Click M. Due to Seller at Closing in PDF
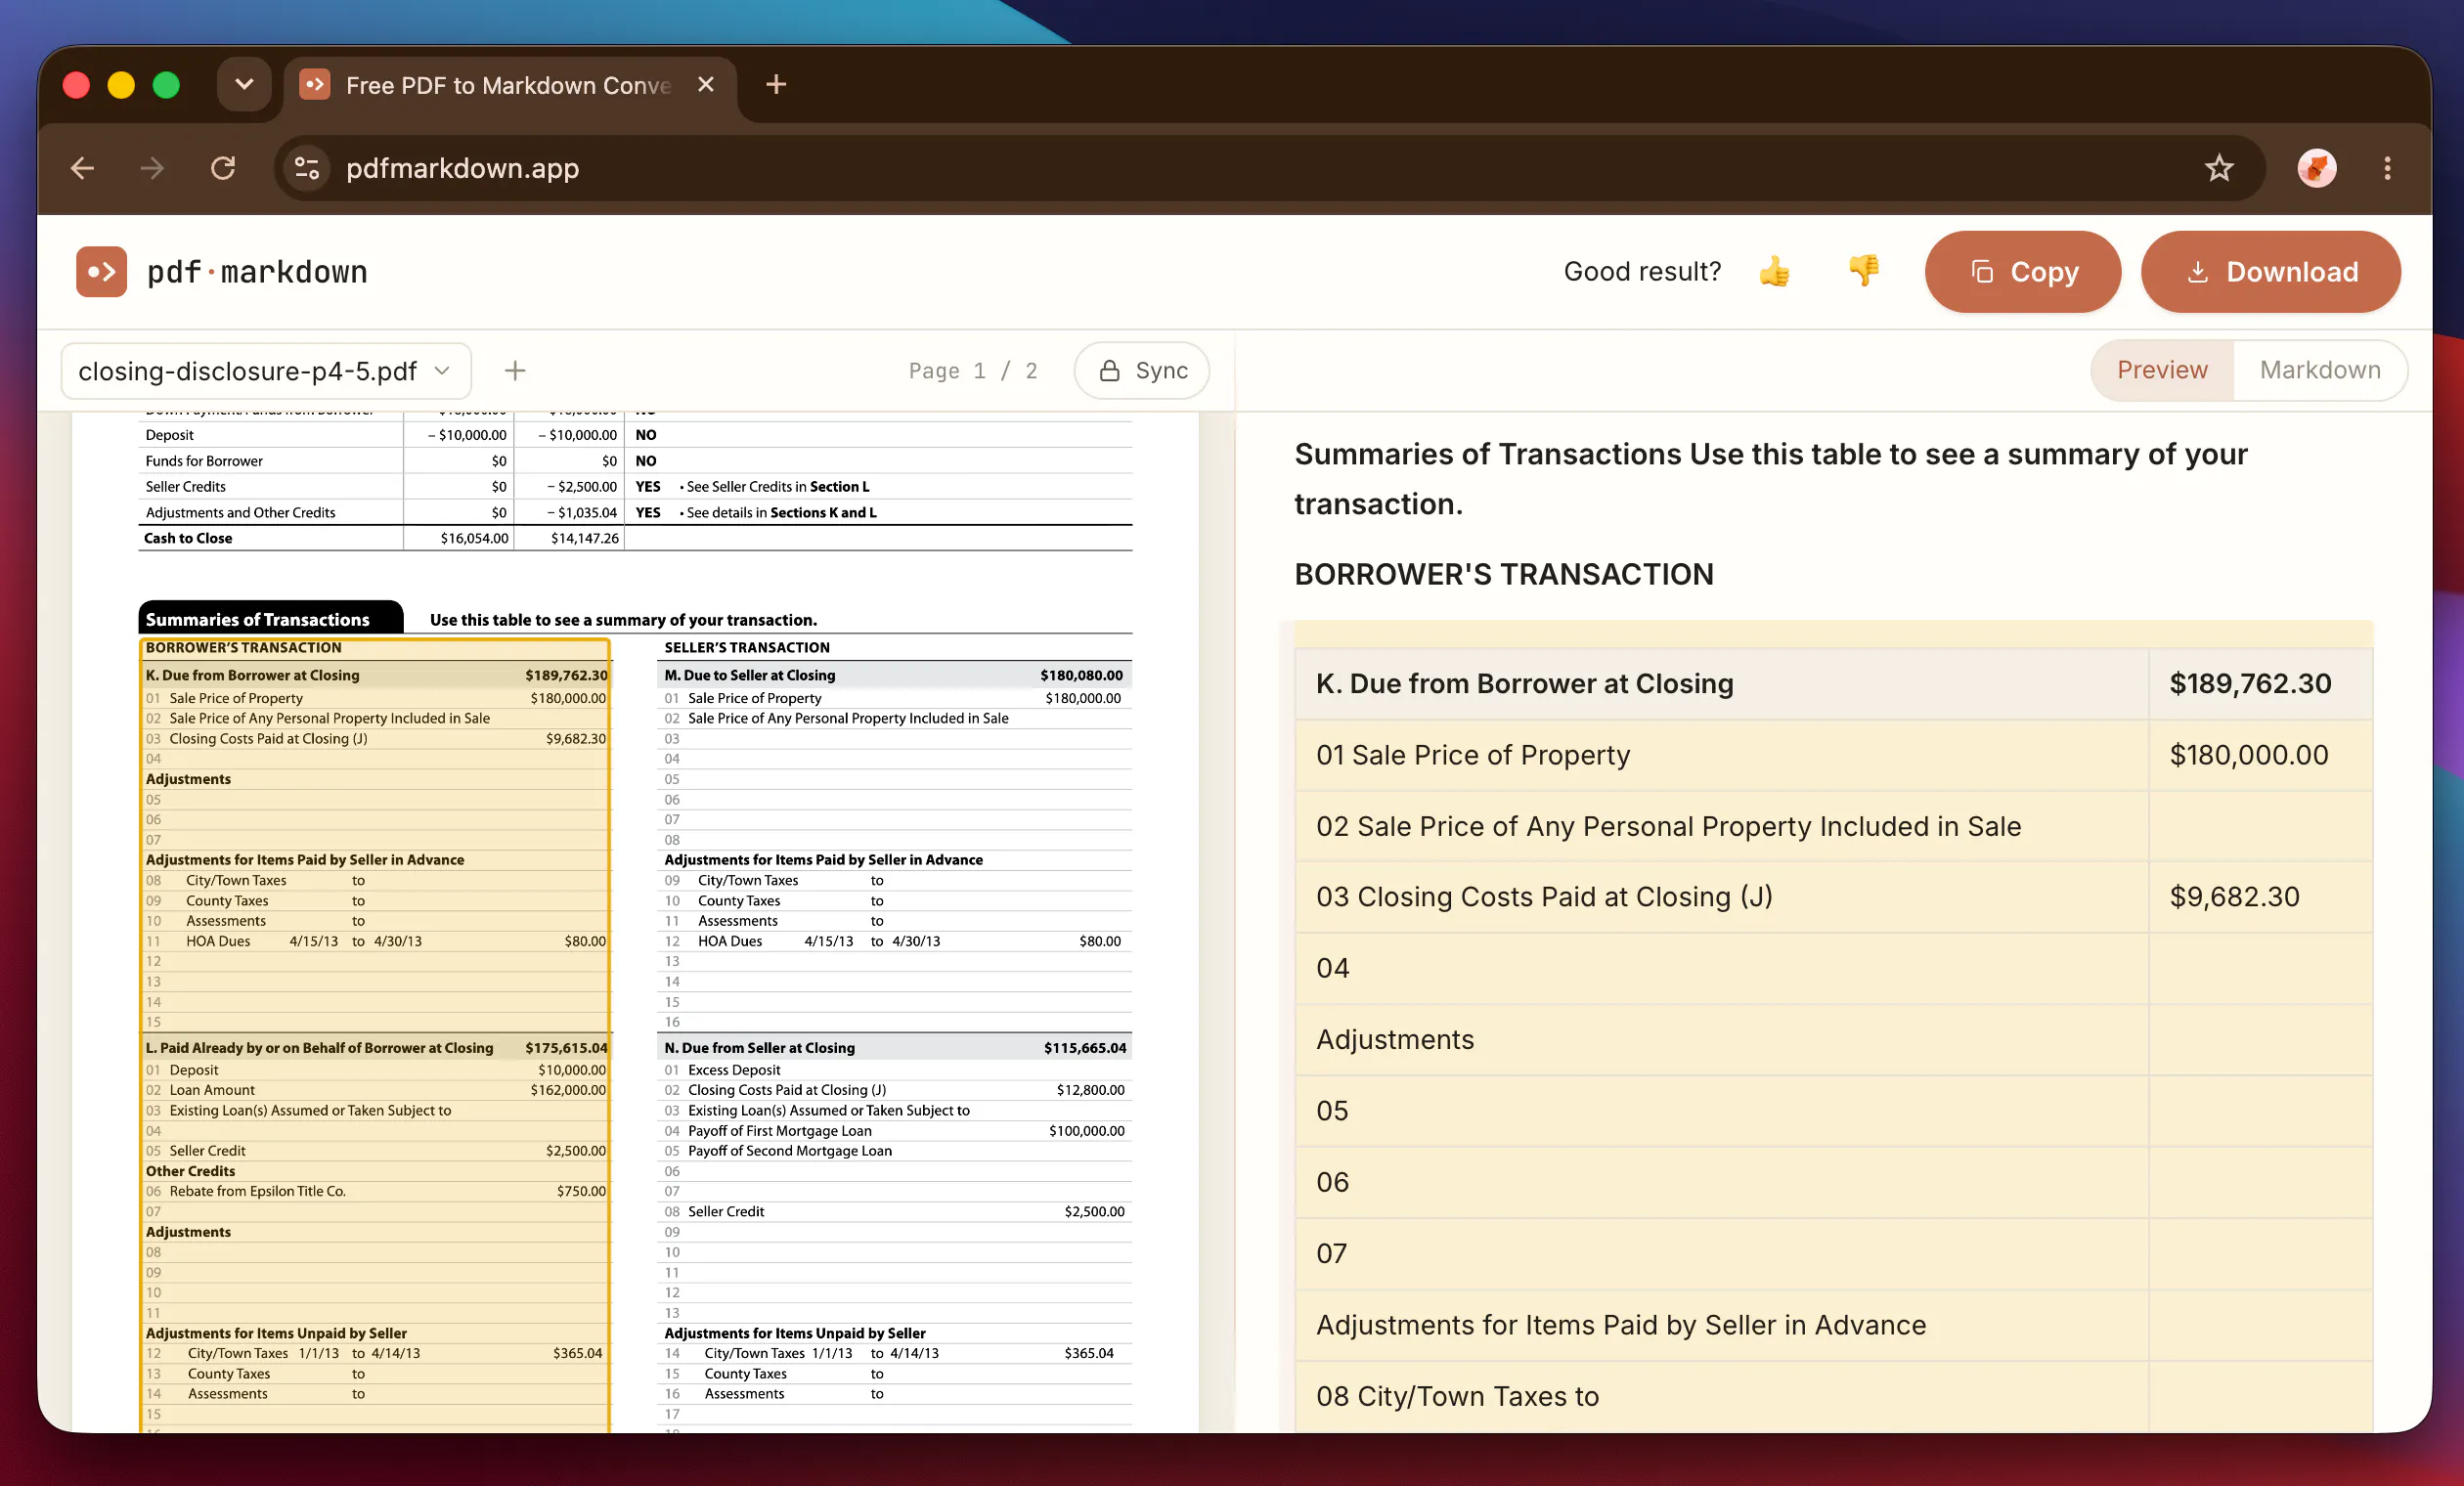Screen dimensions: 2464x1486 coord(750,676)
